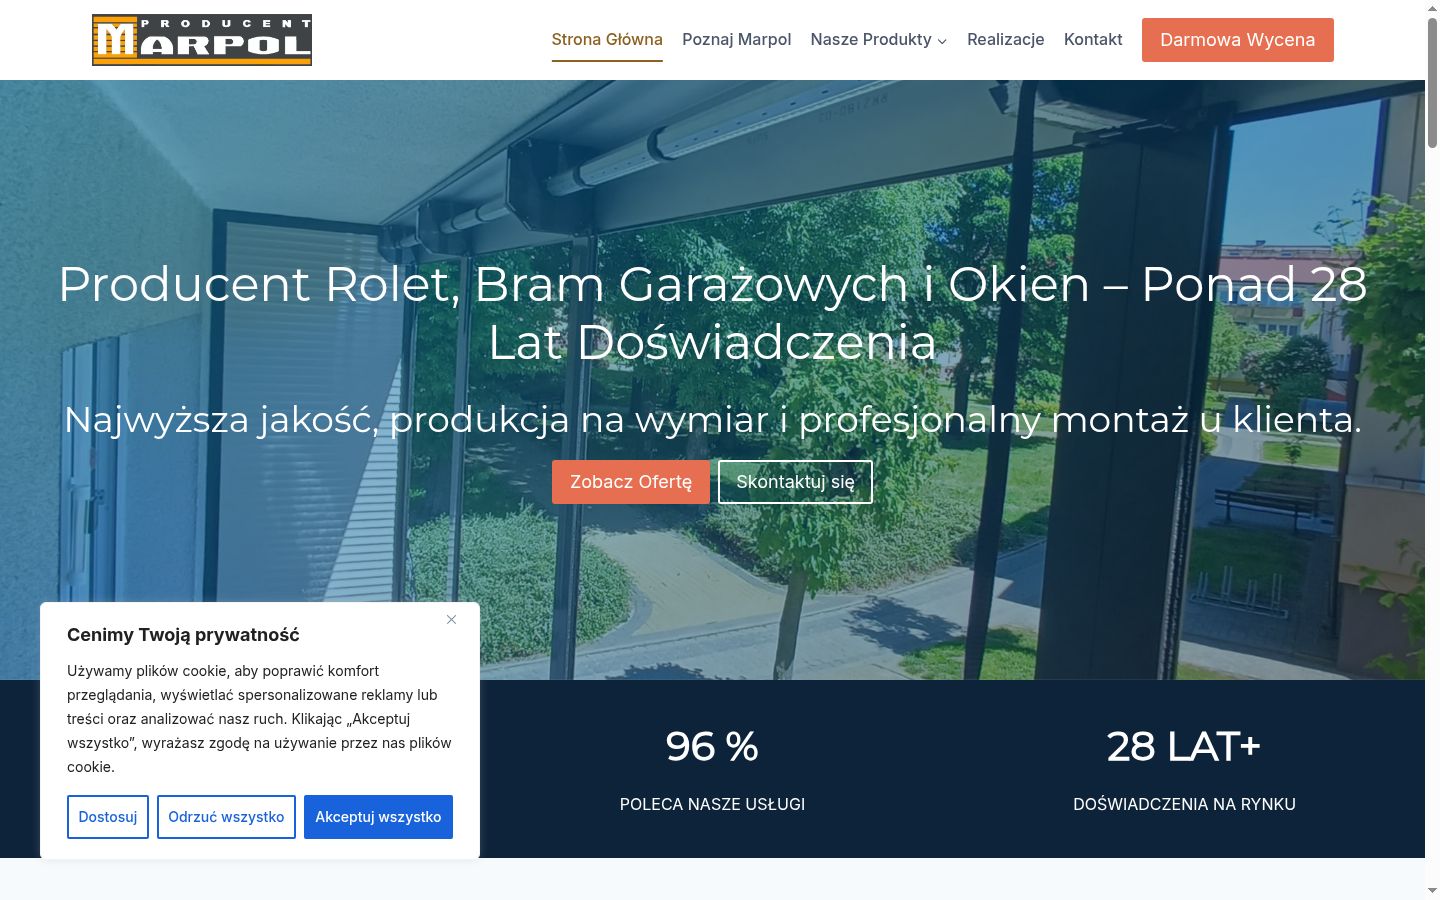
Task: Select the Skontaktuj się button
Action: tap(795, 482)
